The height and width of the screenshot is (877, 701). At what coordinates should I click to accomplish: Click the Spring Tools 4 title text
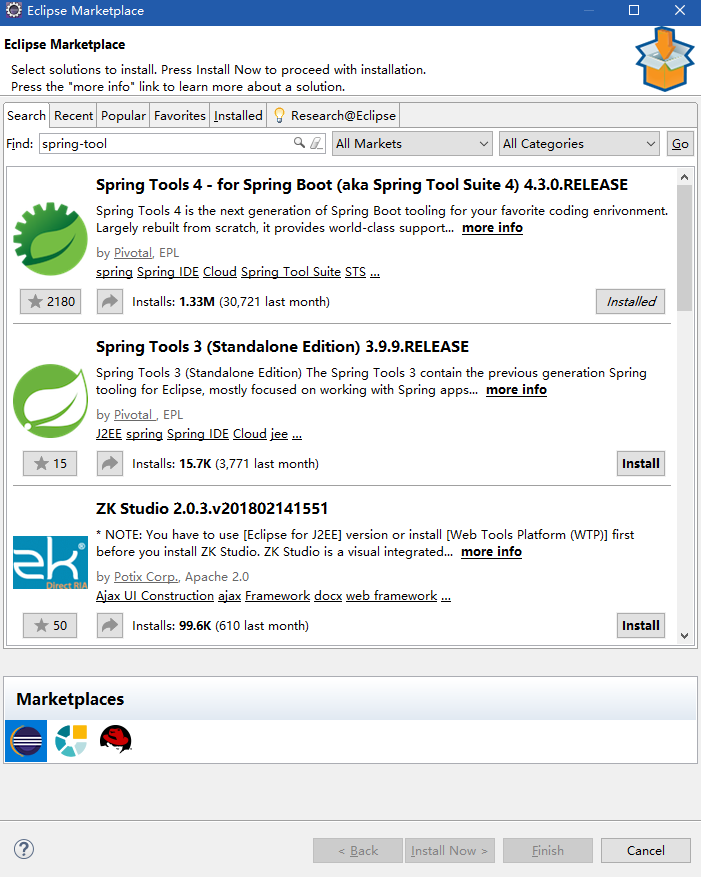[362, 185]
